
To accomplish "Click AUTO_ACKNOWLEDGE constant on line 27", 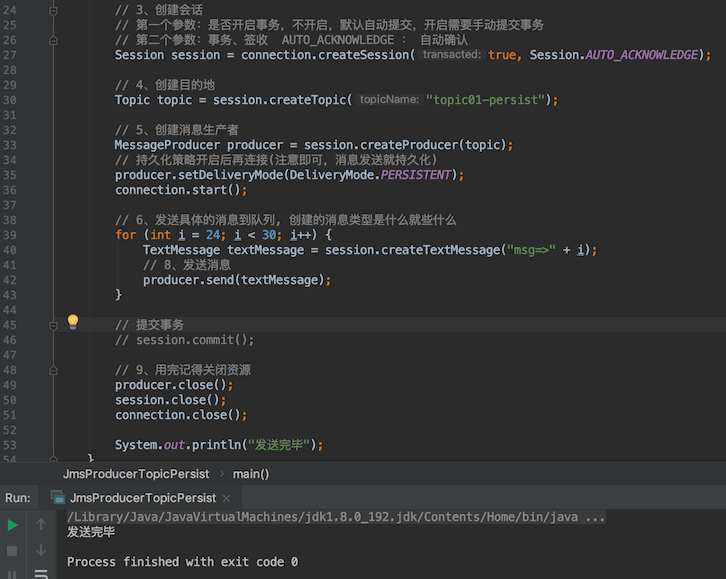I will click(642, 55).
